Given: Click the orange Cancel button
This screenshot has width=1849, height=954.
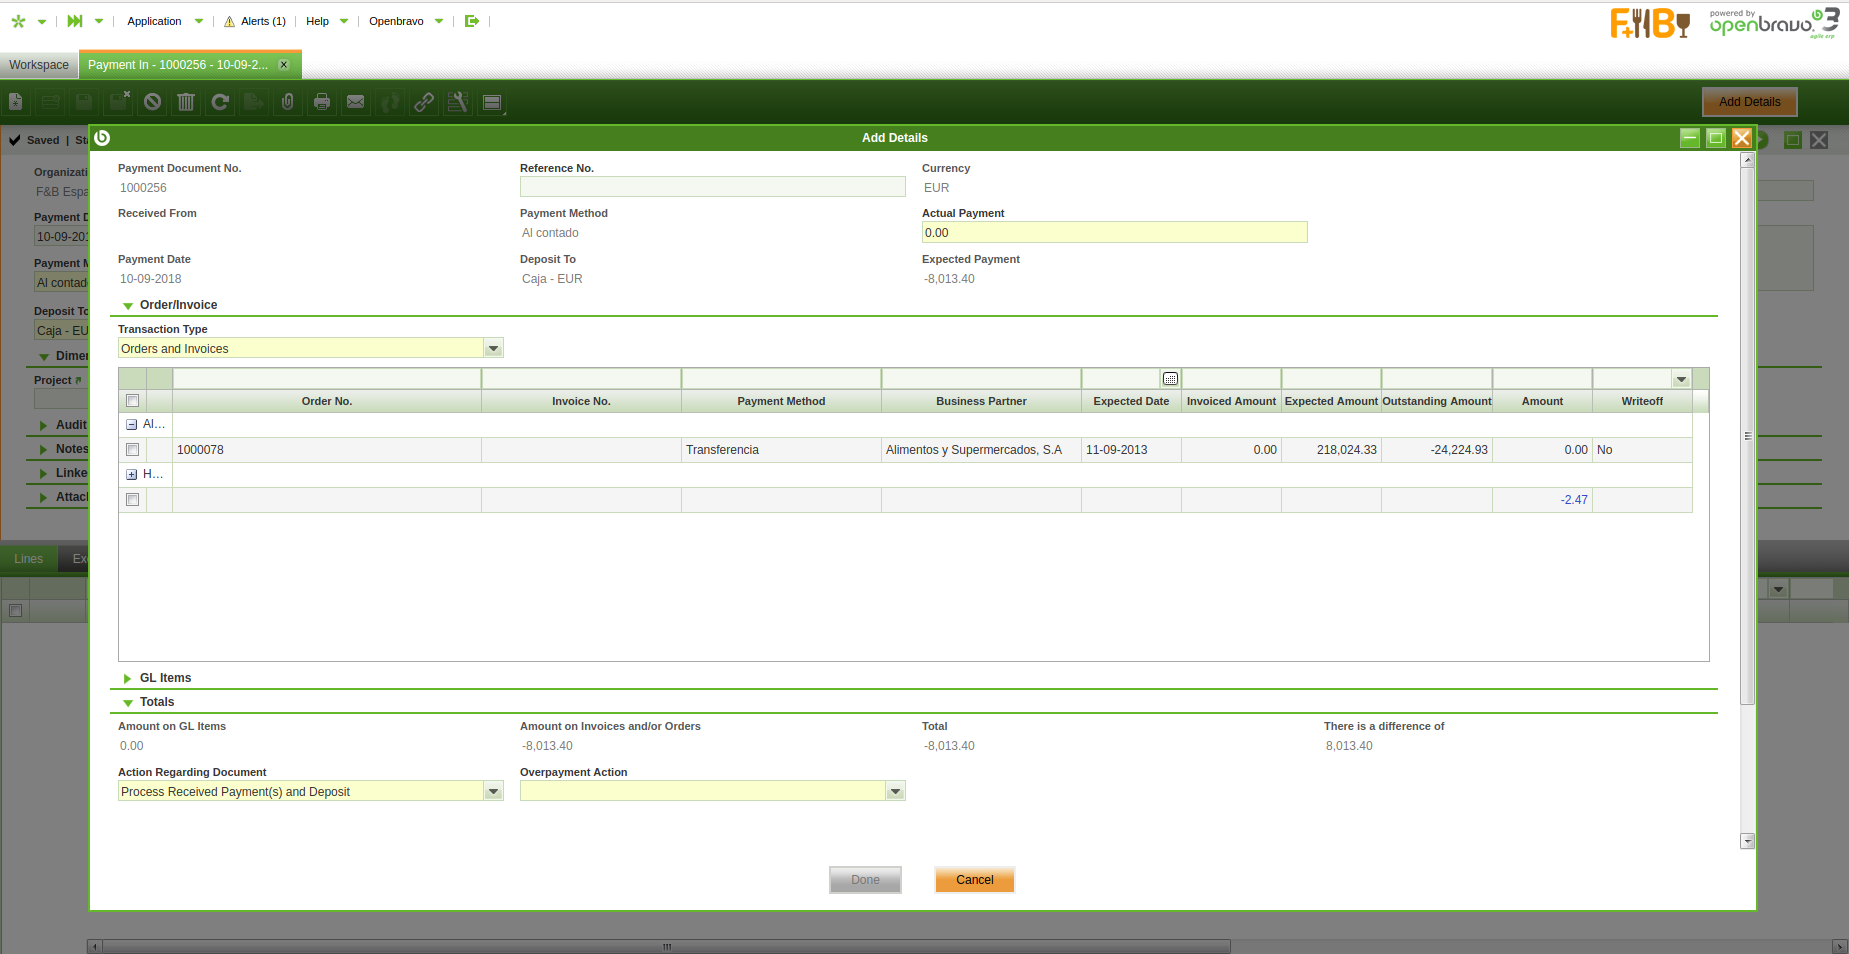Looking at the screenshot, I should pyautogui.click(x=974, y=880).
